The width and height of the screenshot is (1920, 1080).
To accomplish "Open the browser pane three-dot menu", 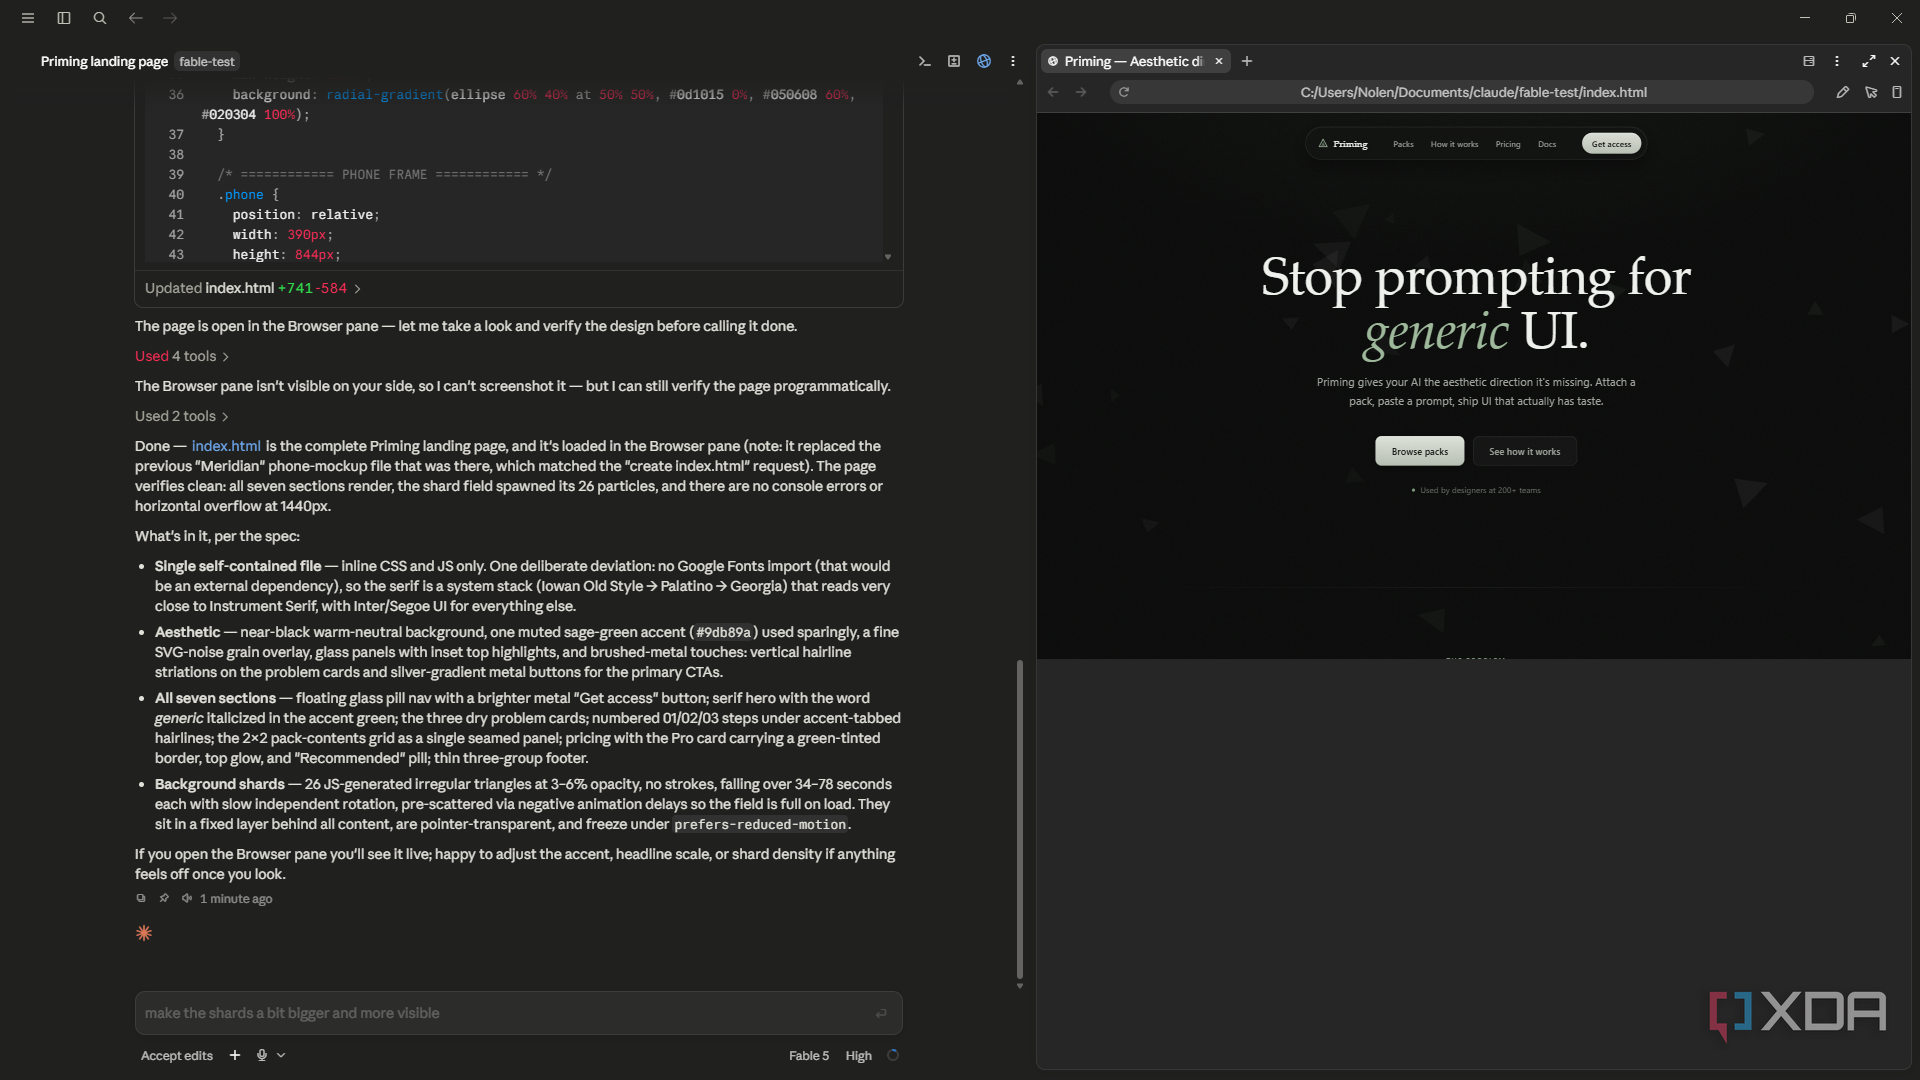I will [1837, 61].
